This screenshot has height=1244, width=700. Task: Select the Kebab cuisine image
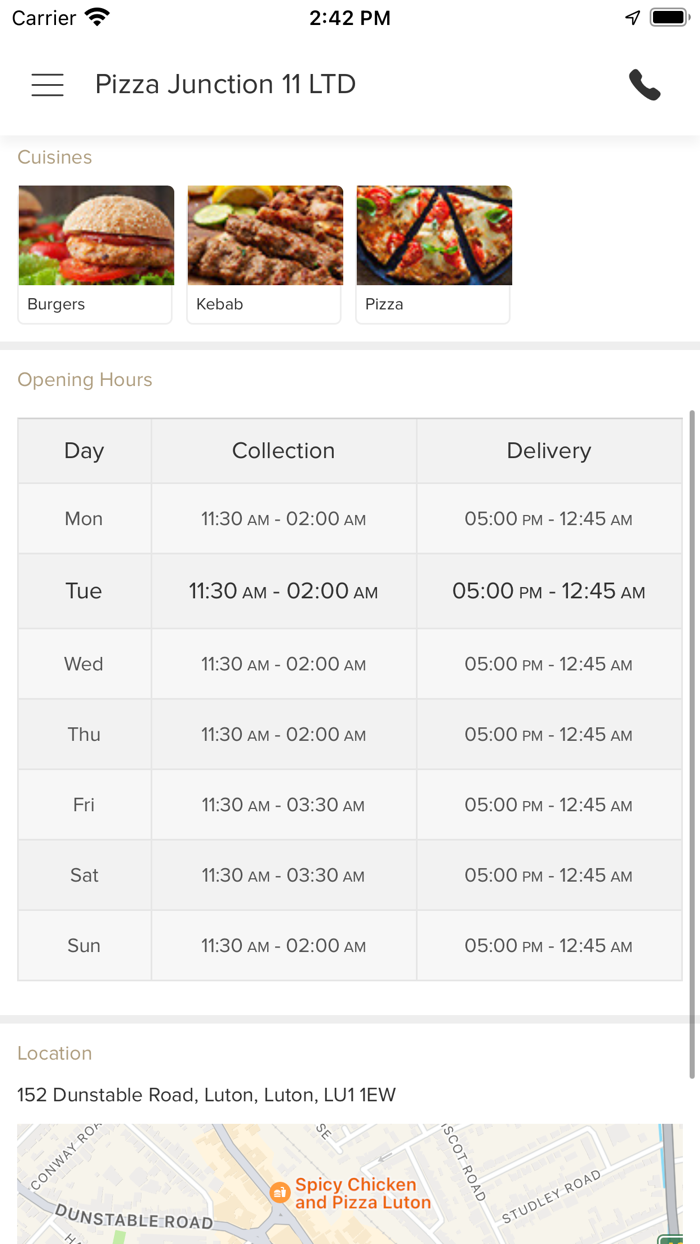click(x=265, y=235)
